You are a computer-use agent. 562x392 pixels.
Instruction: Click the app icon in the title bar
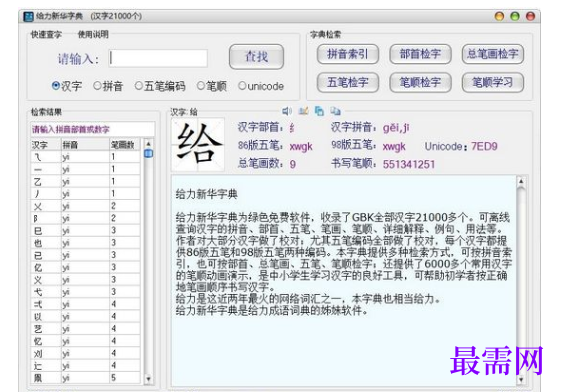28,16
